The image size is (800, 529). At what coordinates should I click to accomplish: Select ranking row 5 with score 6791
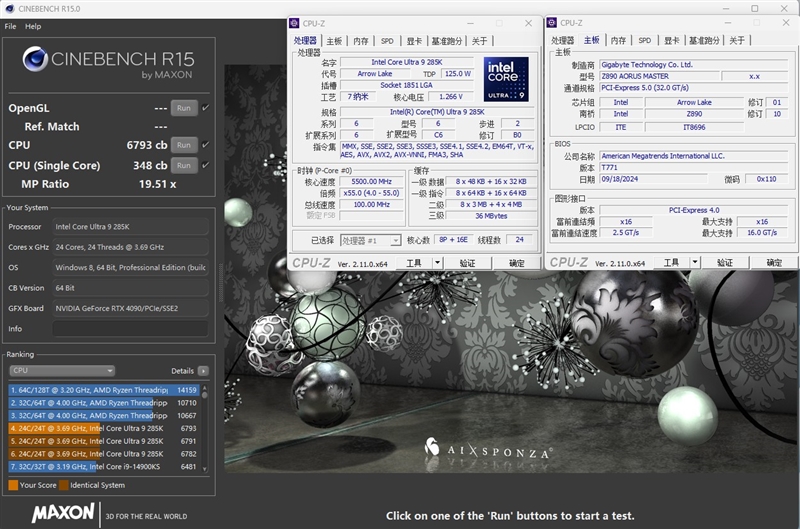[x=104, y=441]
